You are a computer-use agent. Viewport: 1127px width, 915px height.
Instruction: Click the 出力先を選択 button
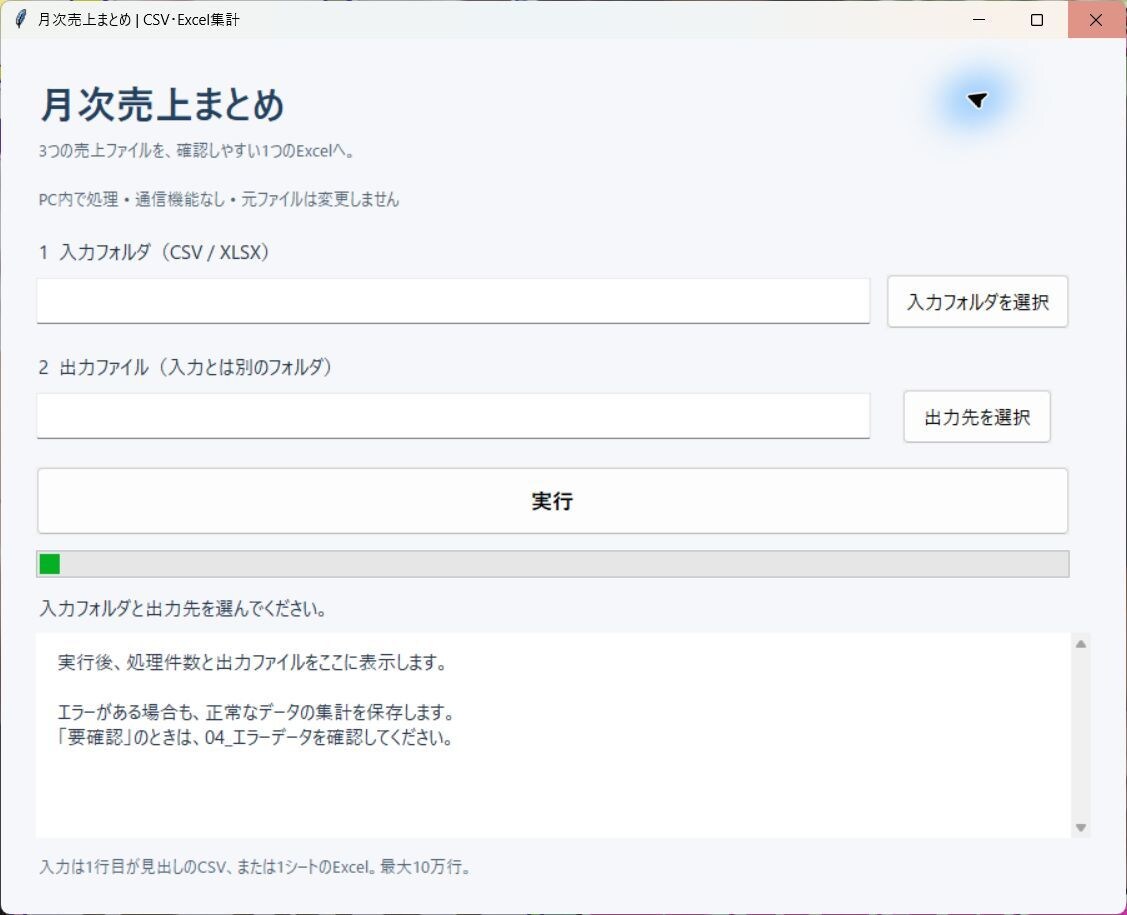[977, 417]
